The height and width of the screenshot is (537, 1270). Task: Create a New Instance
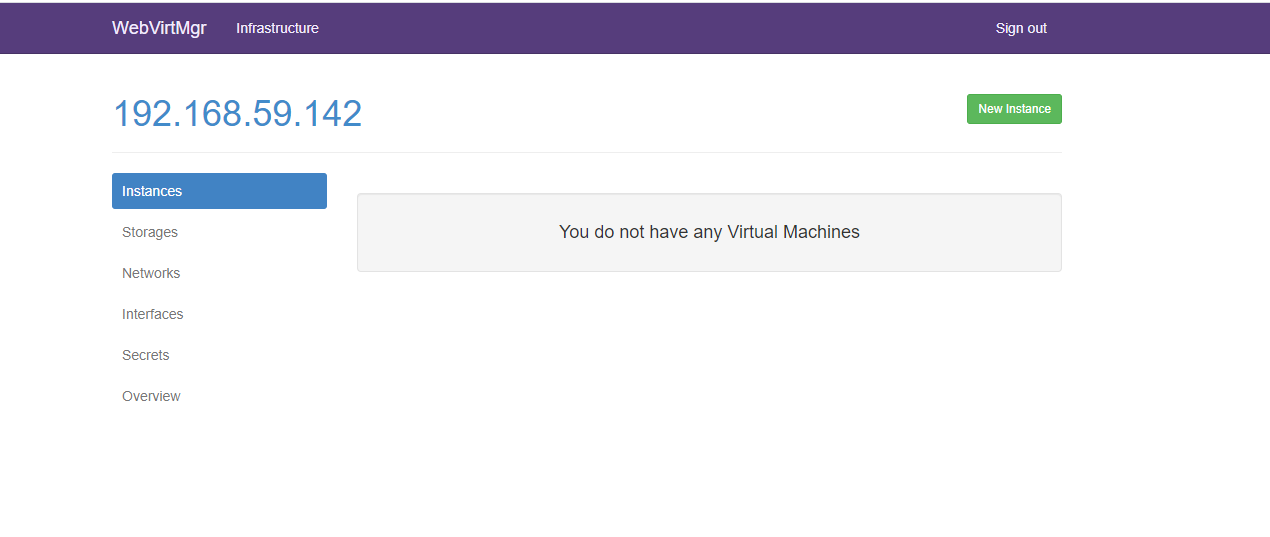[x=1014, y=109]
